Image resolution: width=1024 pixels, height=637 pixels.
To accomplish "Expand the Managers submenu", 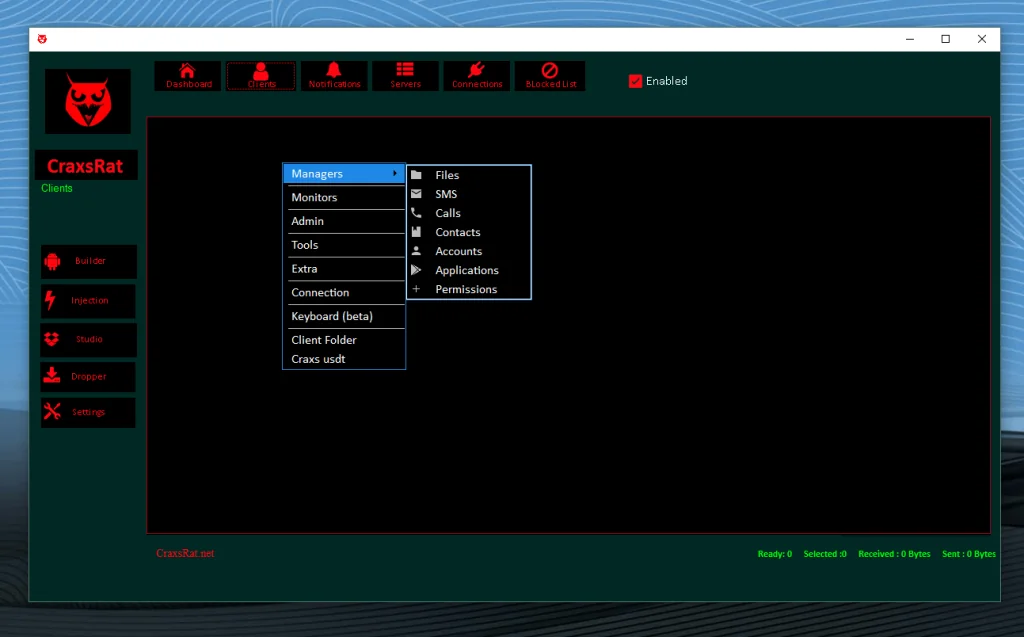I will tap(330, 173).
